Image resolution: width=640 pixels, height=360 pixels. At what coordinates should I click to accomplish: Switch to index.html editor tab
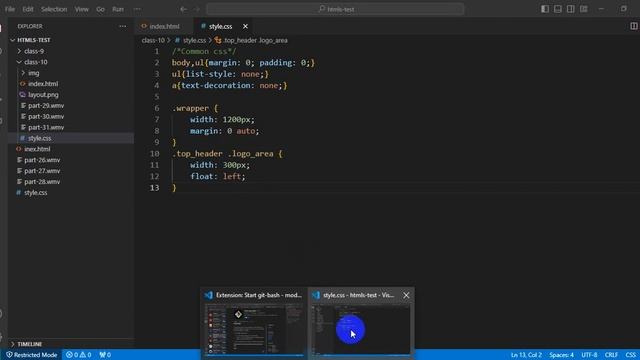click(x=164, y=26)
